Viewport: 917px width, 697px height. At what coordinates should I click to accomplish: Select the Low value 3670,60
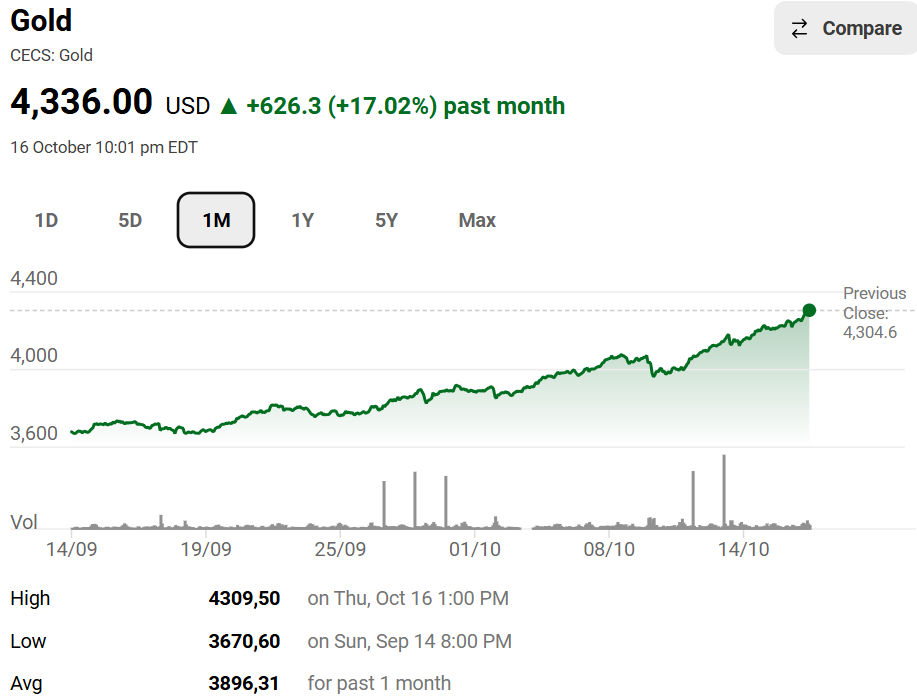click(244, 641)
